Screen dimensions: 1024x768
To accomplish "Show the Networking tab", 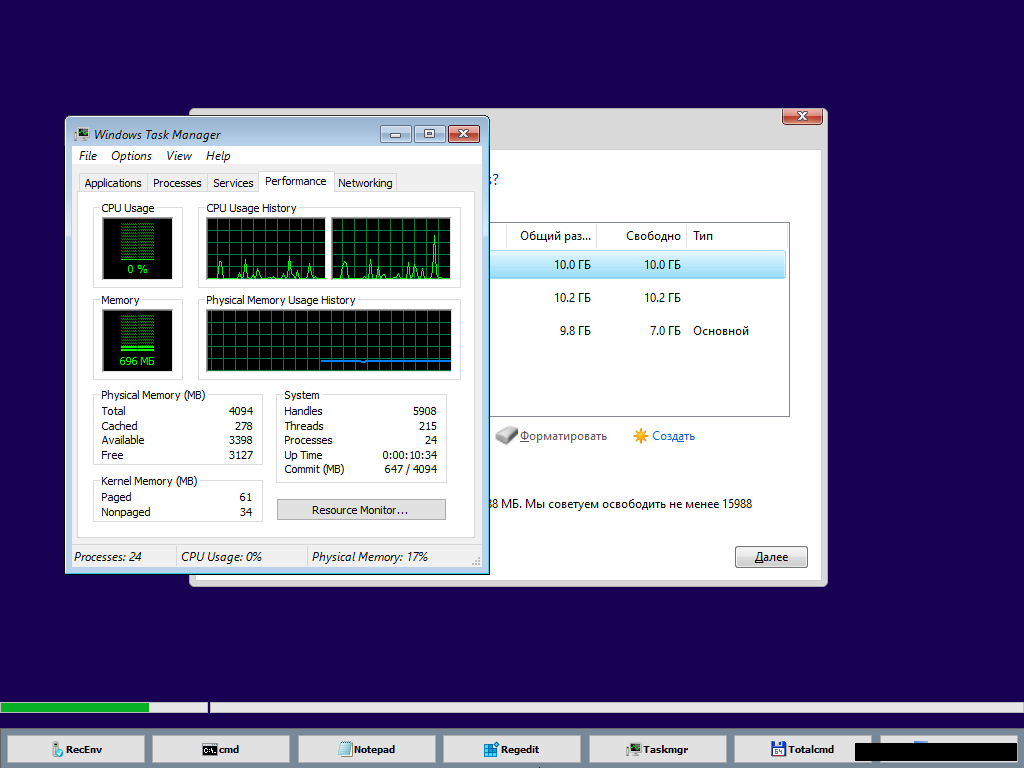I will [x=365, y=183].
